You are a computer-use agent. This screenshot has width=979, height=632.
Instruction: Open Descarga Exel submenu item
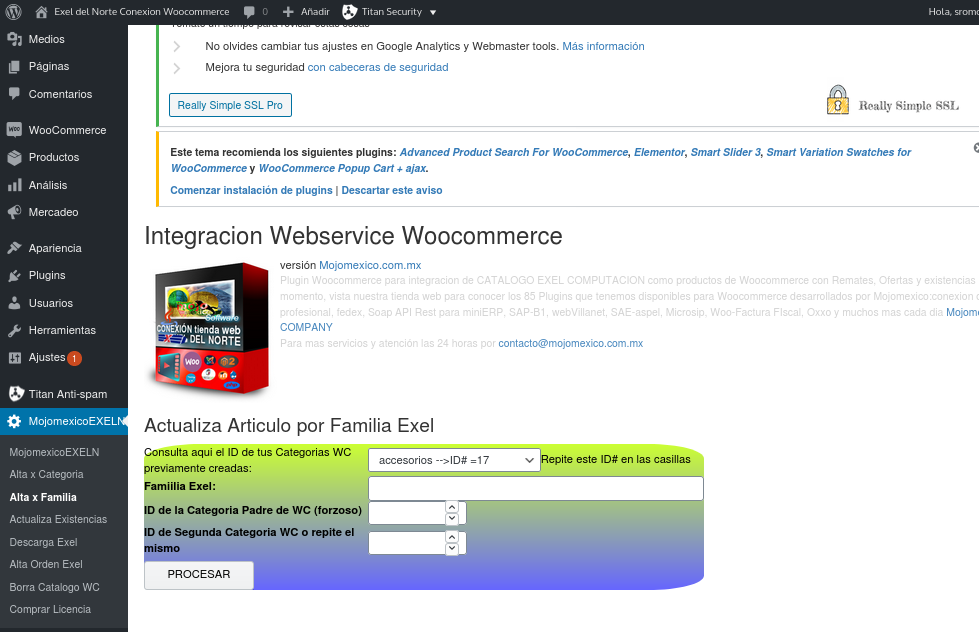(43, 542)
